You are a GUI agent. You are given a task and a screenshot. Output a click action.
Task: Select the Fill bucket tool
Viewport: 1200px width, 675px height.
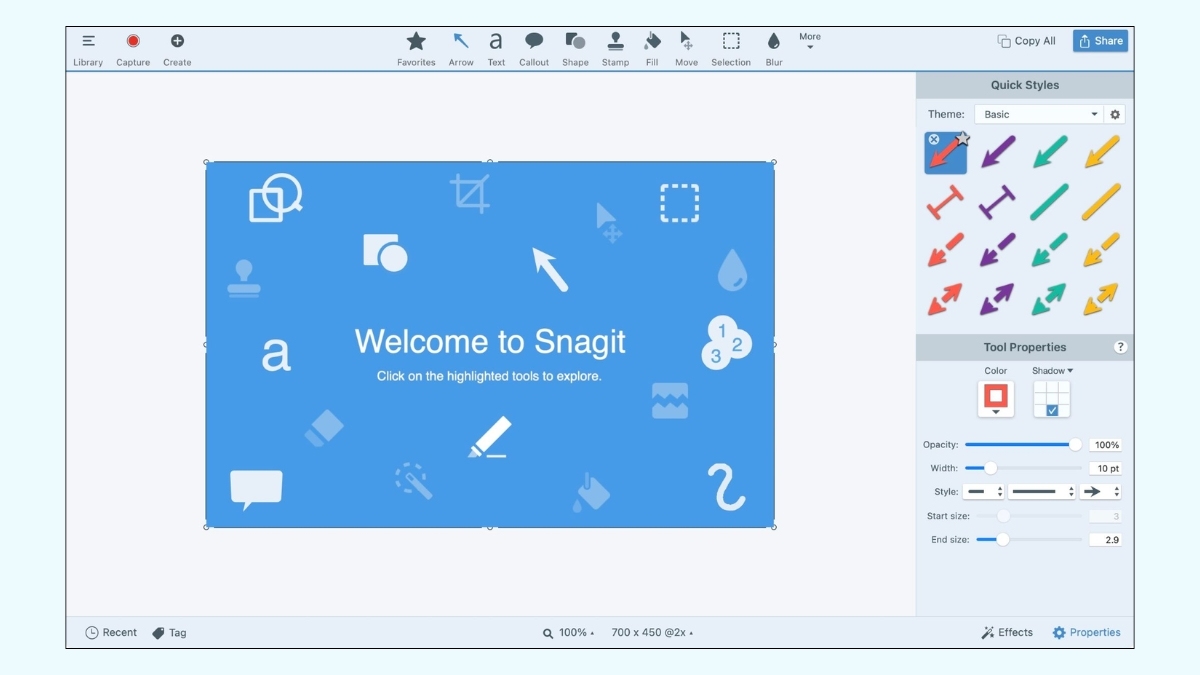tap(652, 49)
